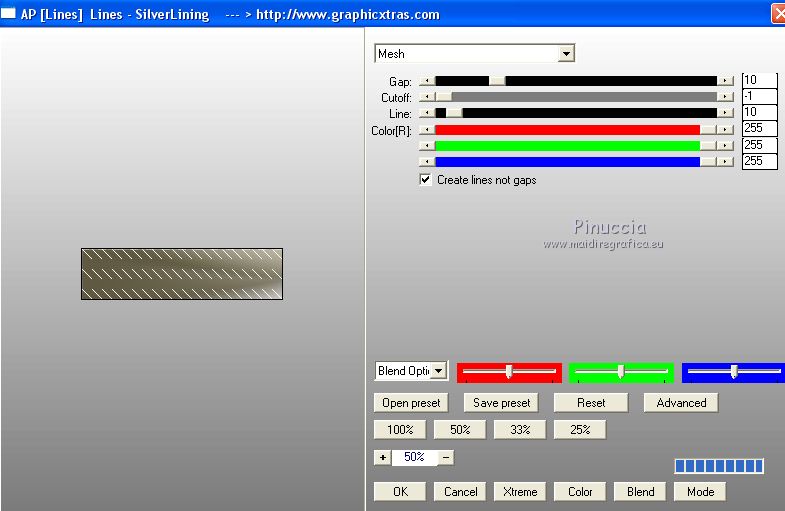
Task: Click the Open preset button
Action: point(411,403)
